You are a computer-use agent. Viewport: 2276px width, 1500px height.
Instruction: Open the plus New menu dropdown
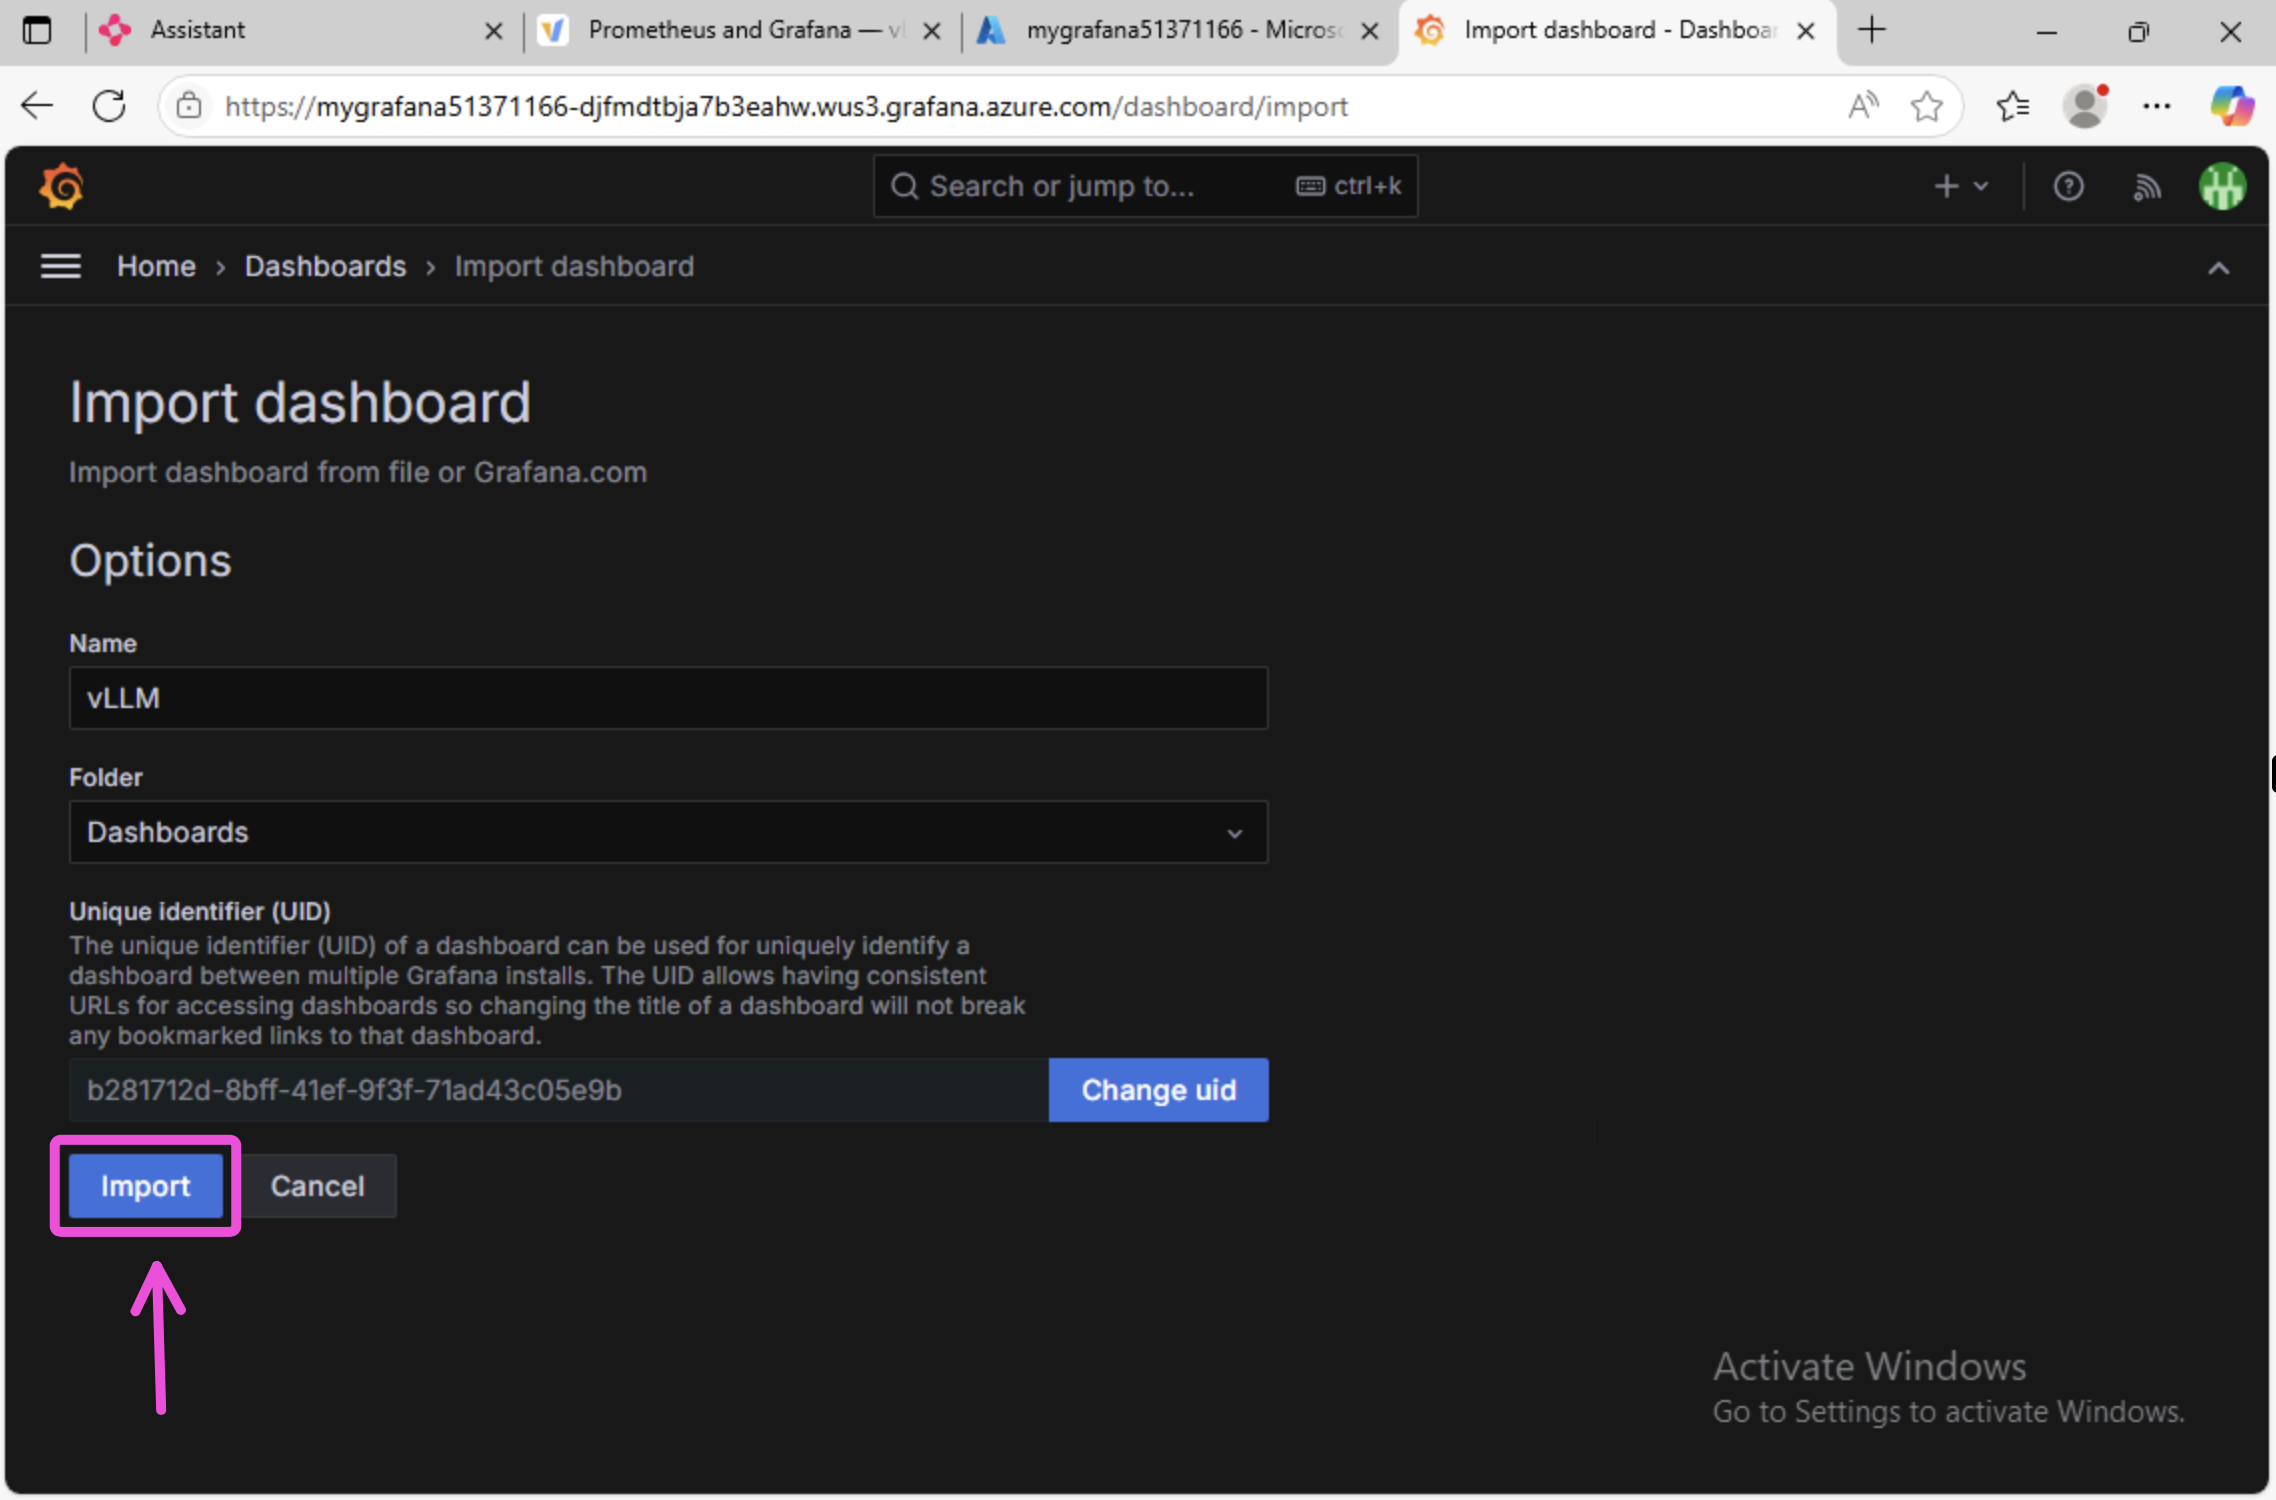pos(1960,186)
